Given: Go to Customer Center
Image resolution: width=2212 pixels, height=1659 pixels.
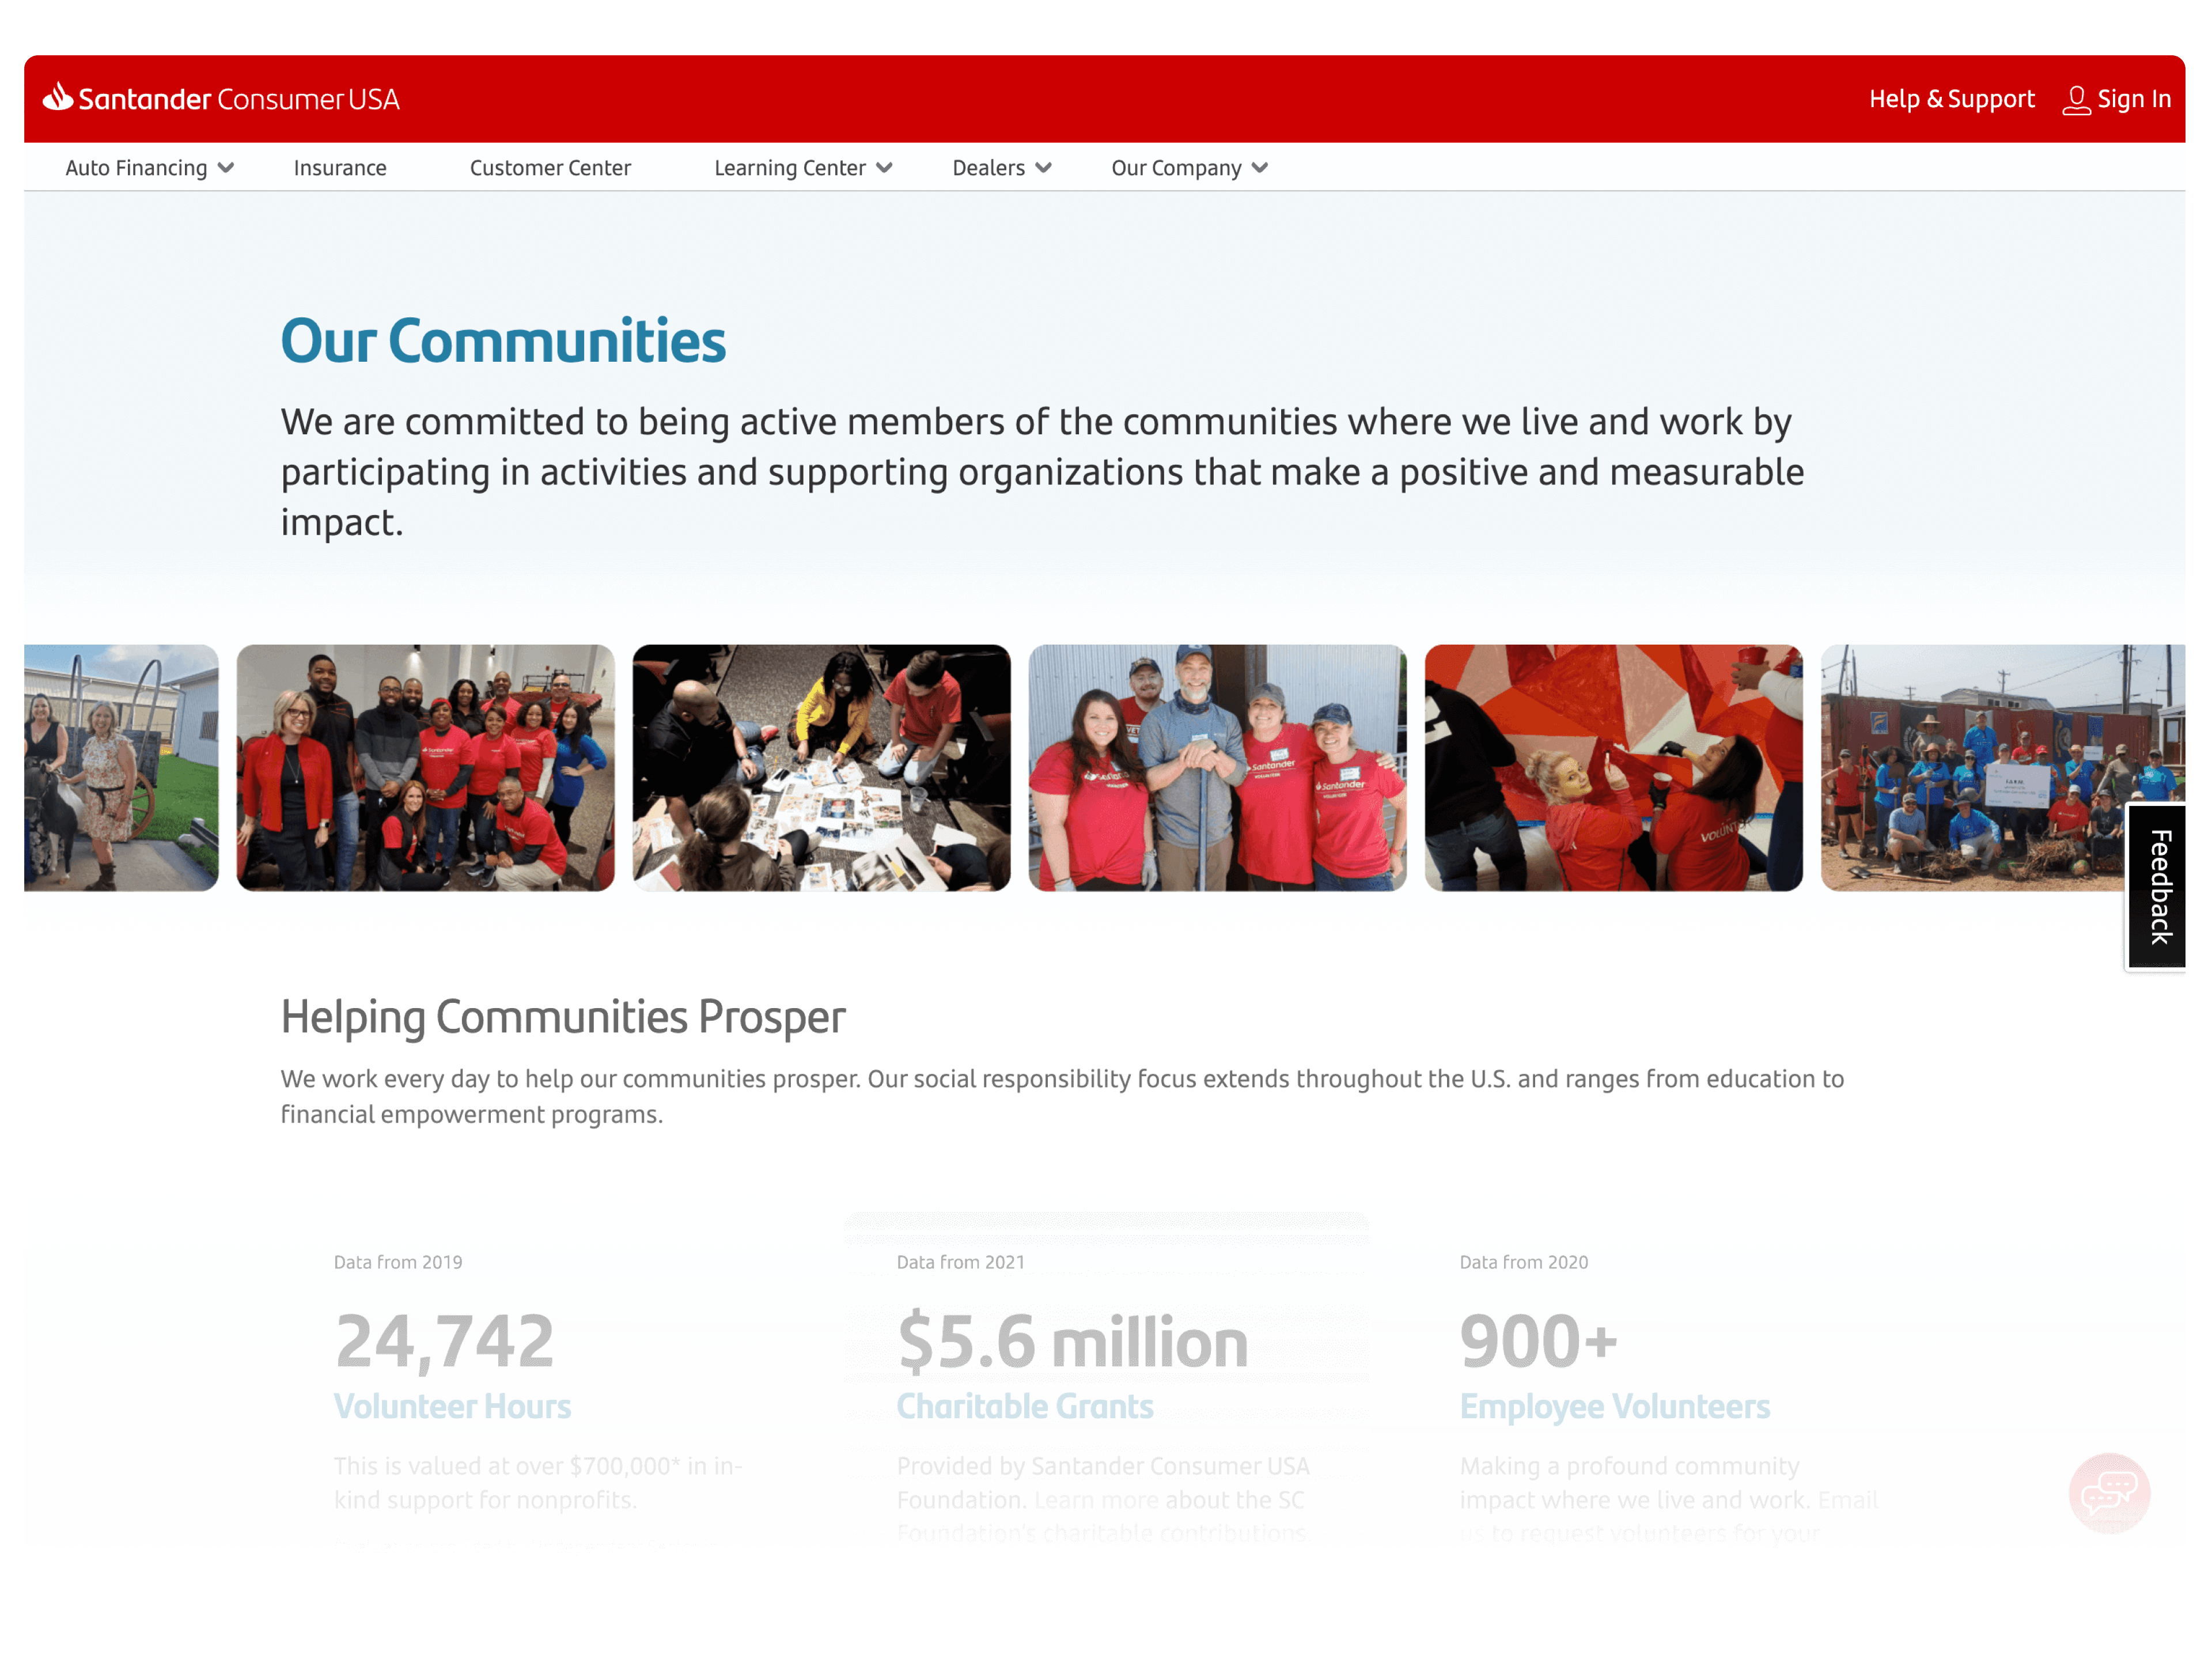Looking at the screenshot, I should [x=550, y=168].
